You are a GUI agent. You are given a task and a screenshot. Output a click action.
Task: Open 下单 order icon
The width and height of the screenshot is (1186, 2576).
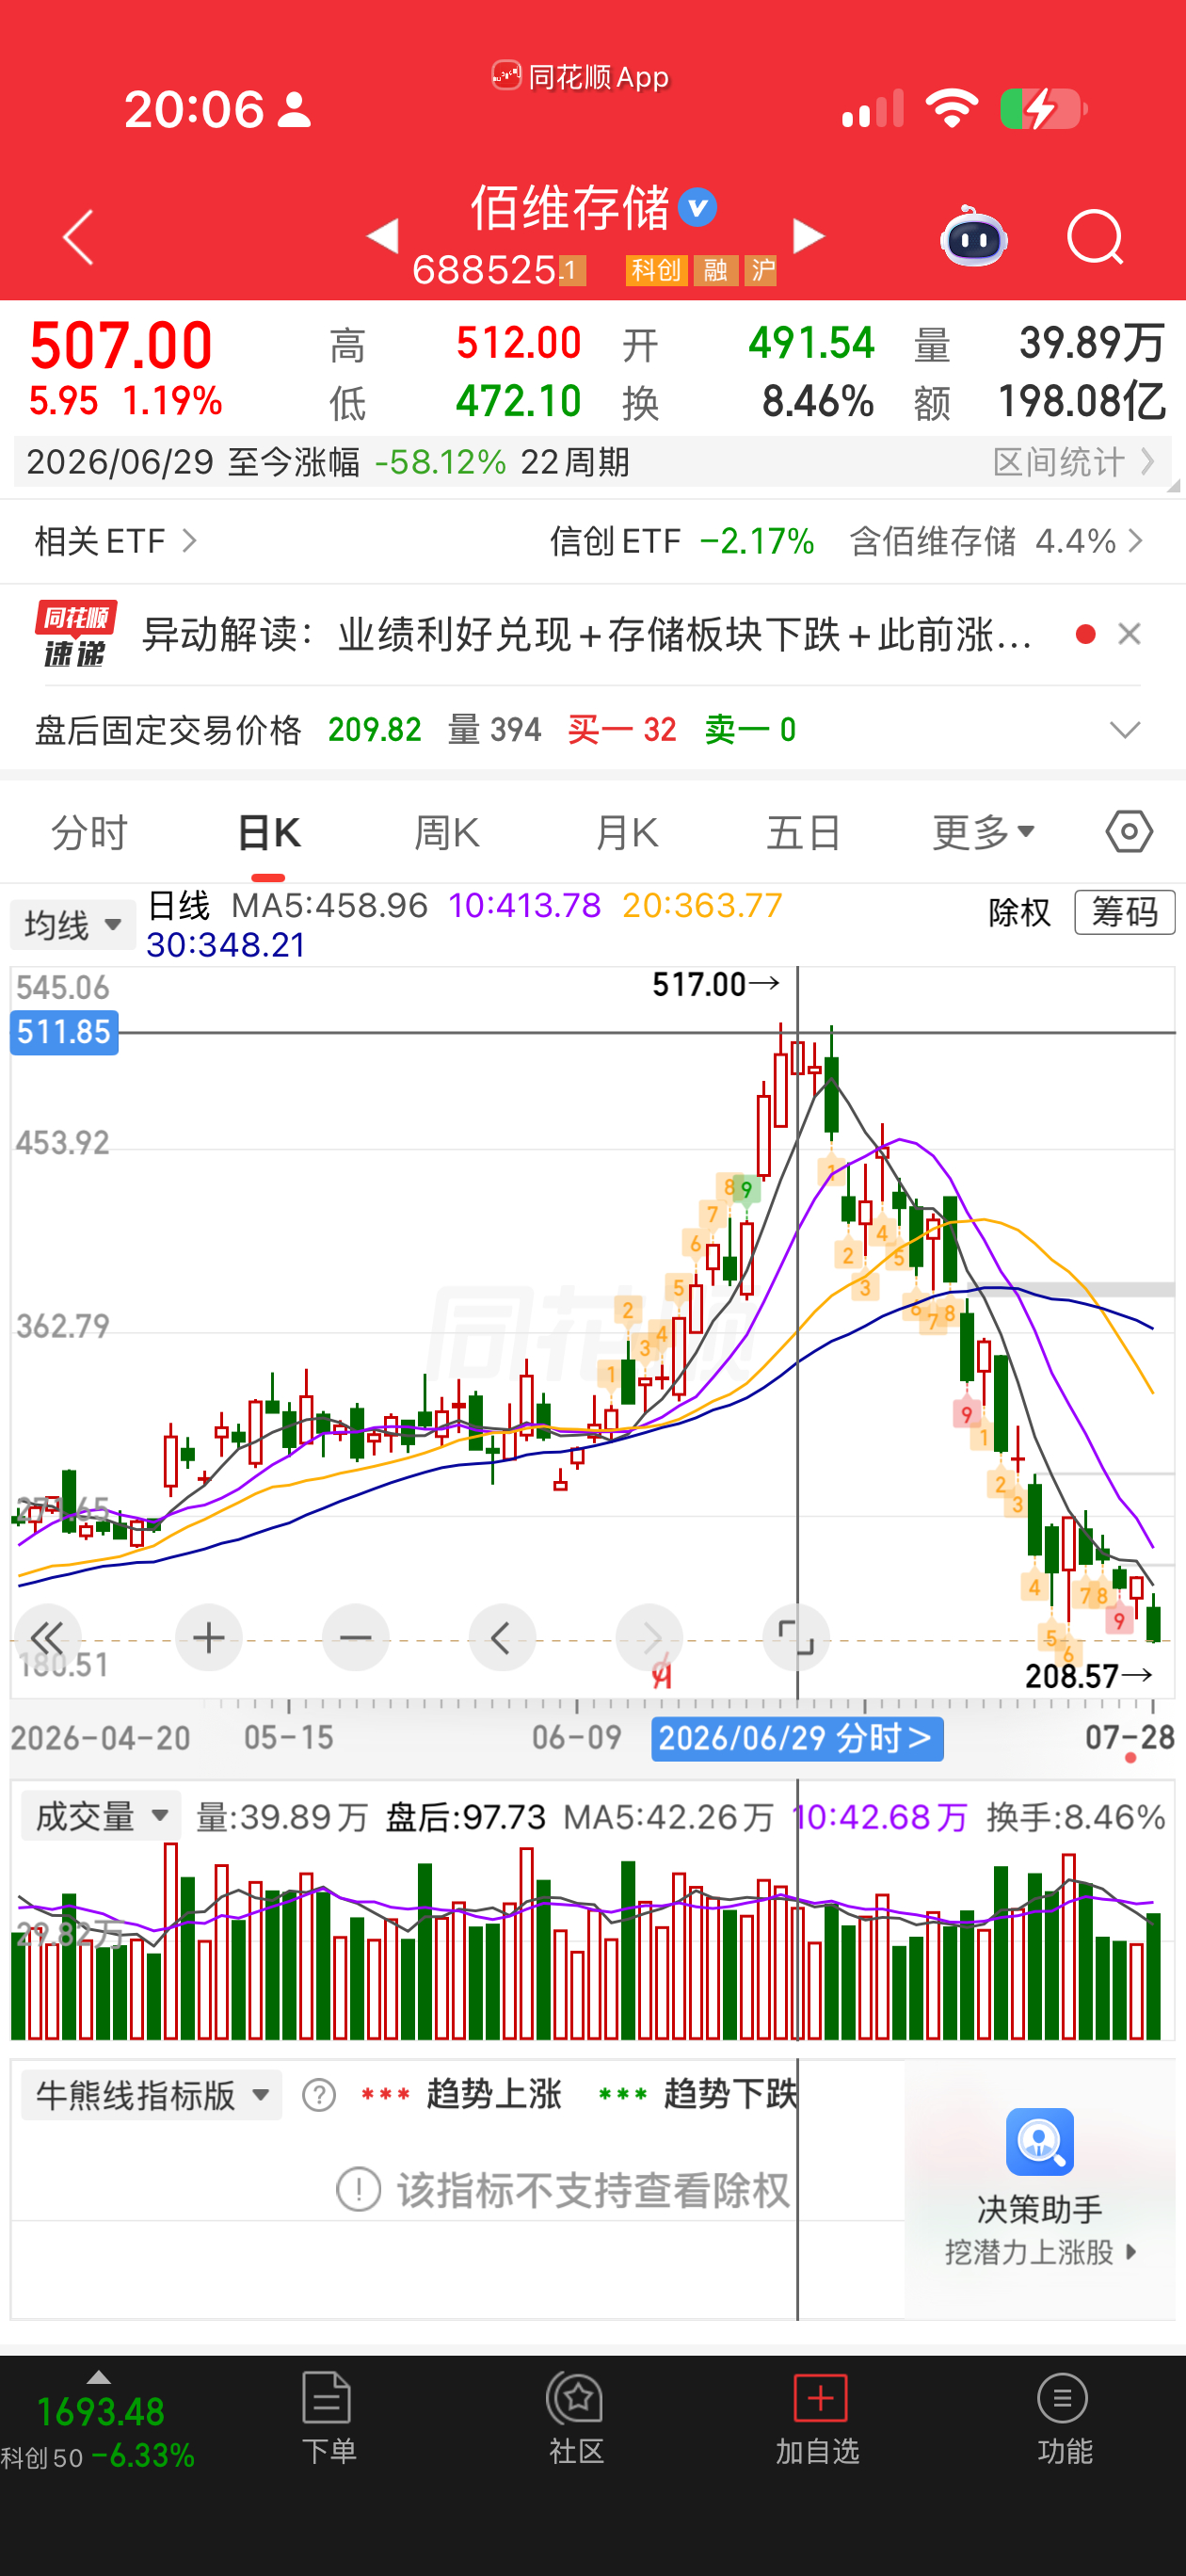[x=328, y=2417]
